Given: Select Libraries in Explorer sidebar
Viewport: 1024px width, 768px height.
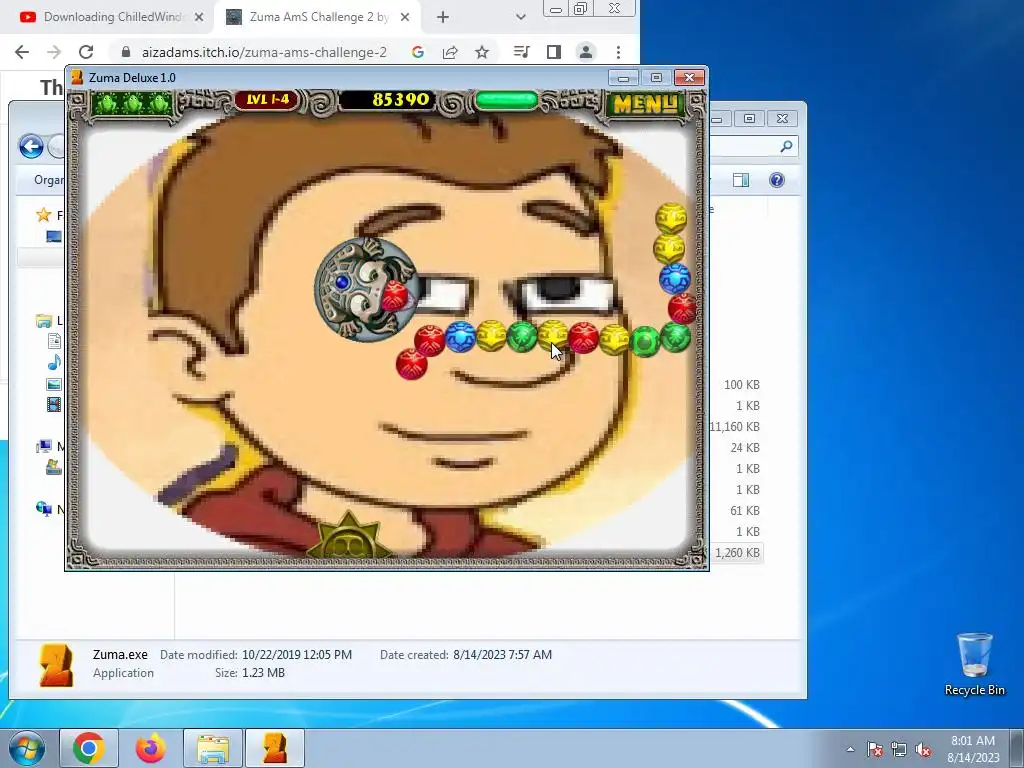Looking at the screenshot, I should [44, 321].
